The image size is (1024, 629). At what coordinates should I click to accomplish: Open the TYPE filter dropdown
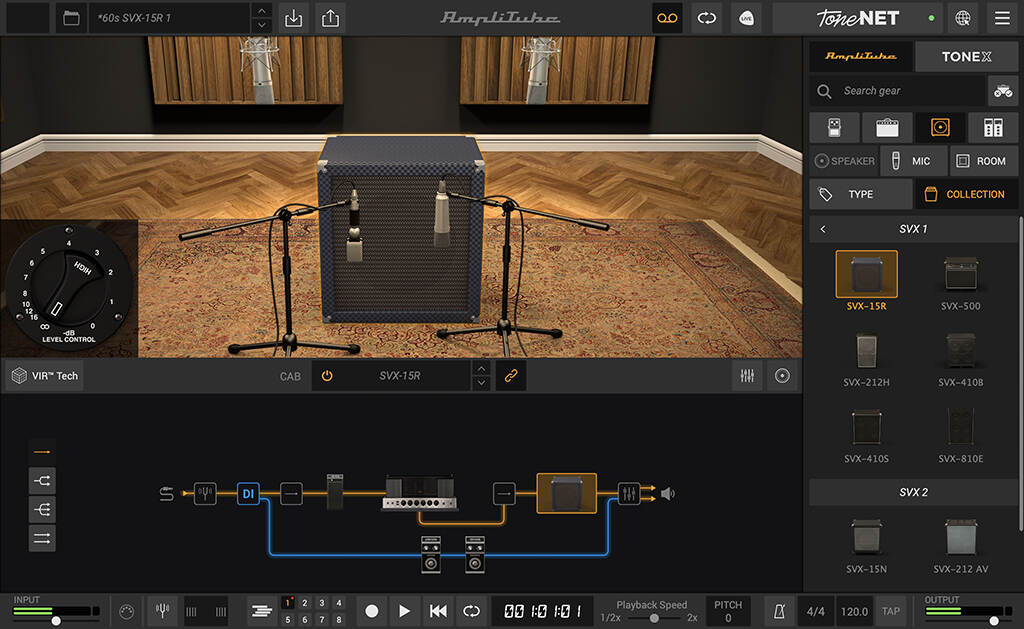pyautogui.click(x=860, y=193)
